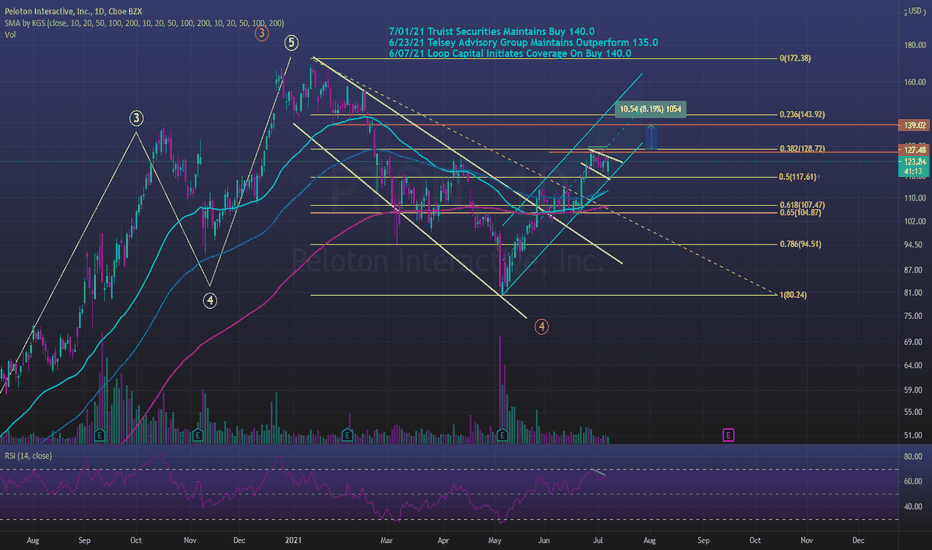The image size is (932, 550).
Task: Select the white circled wave 3 label
Action: pyautogui.click(x=136, y=118)
